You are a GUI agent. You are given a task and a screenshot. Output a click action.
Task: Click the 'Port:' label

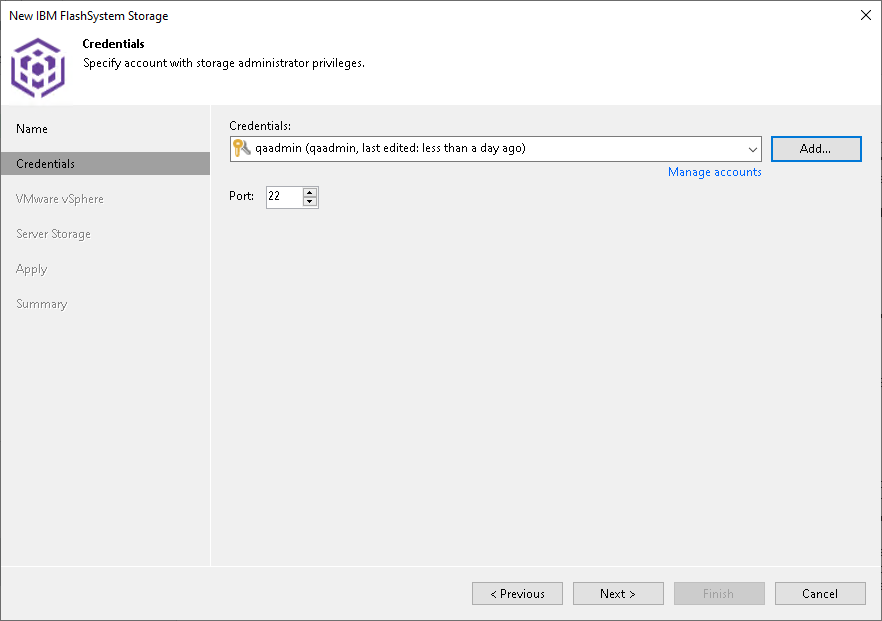[241, 196]
